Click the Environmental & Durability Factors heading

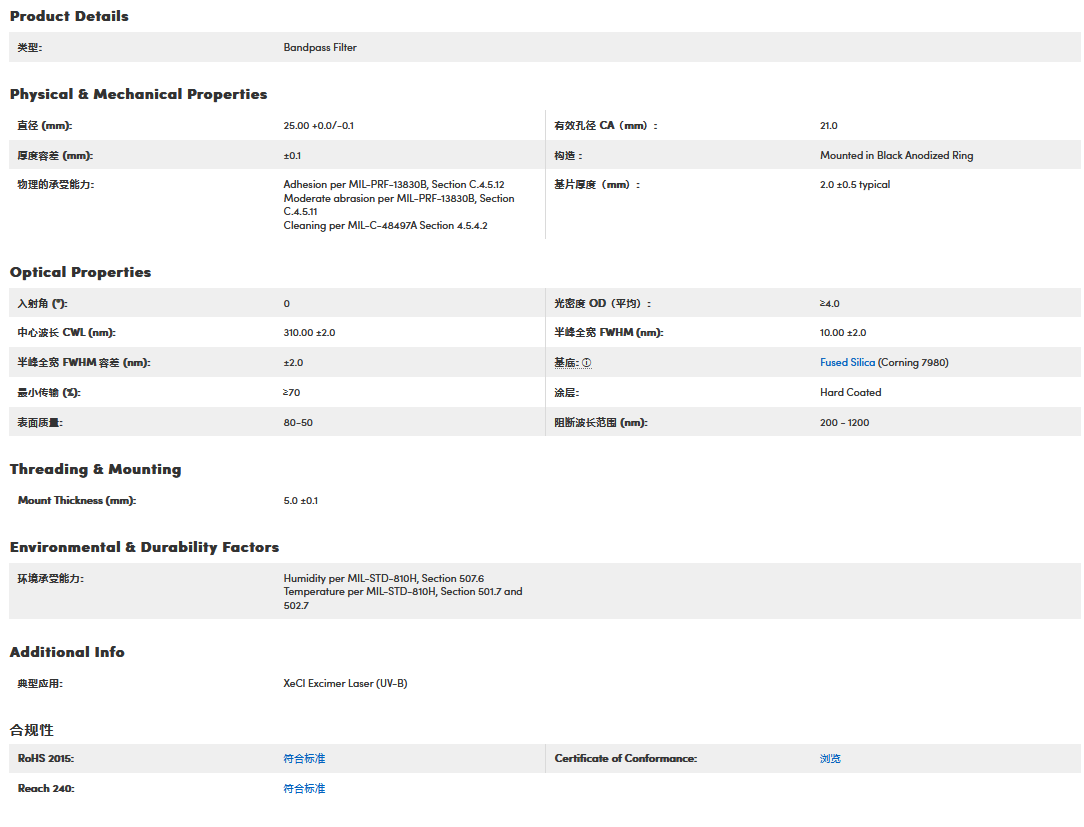(144, 547)
